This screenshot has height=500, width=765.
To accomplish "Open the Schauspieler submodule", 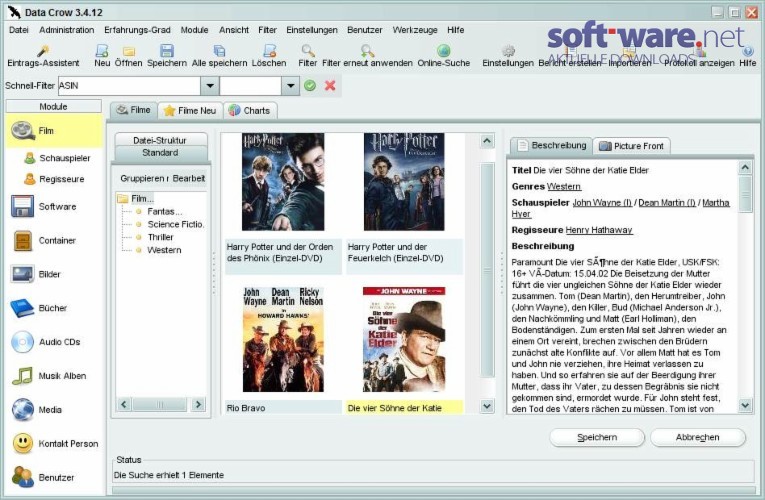I will click(x=57, y=158).
